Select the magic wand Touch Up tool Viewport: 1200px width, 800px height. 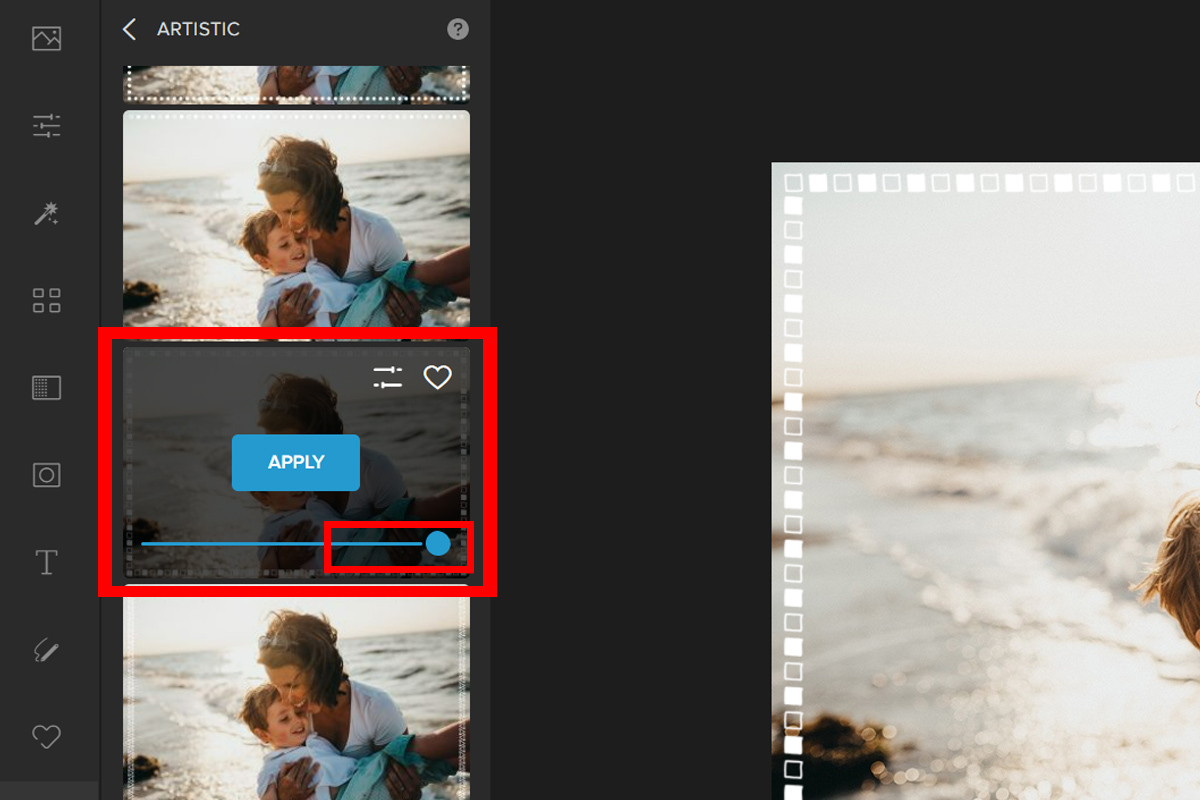(47, 212)
